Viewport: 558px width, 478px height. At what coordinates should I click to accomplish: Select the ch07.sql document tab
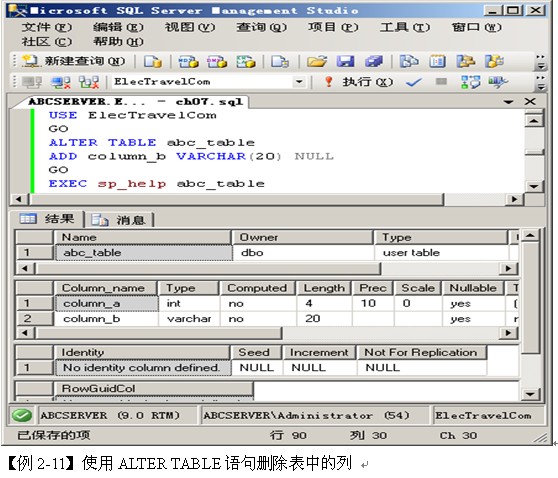(x=135, y=102)
